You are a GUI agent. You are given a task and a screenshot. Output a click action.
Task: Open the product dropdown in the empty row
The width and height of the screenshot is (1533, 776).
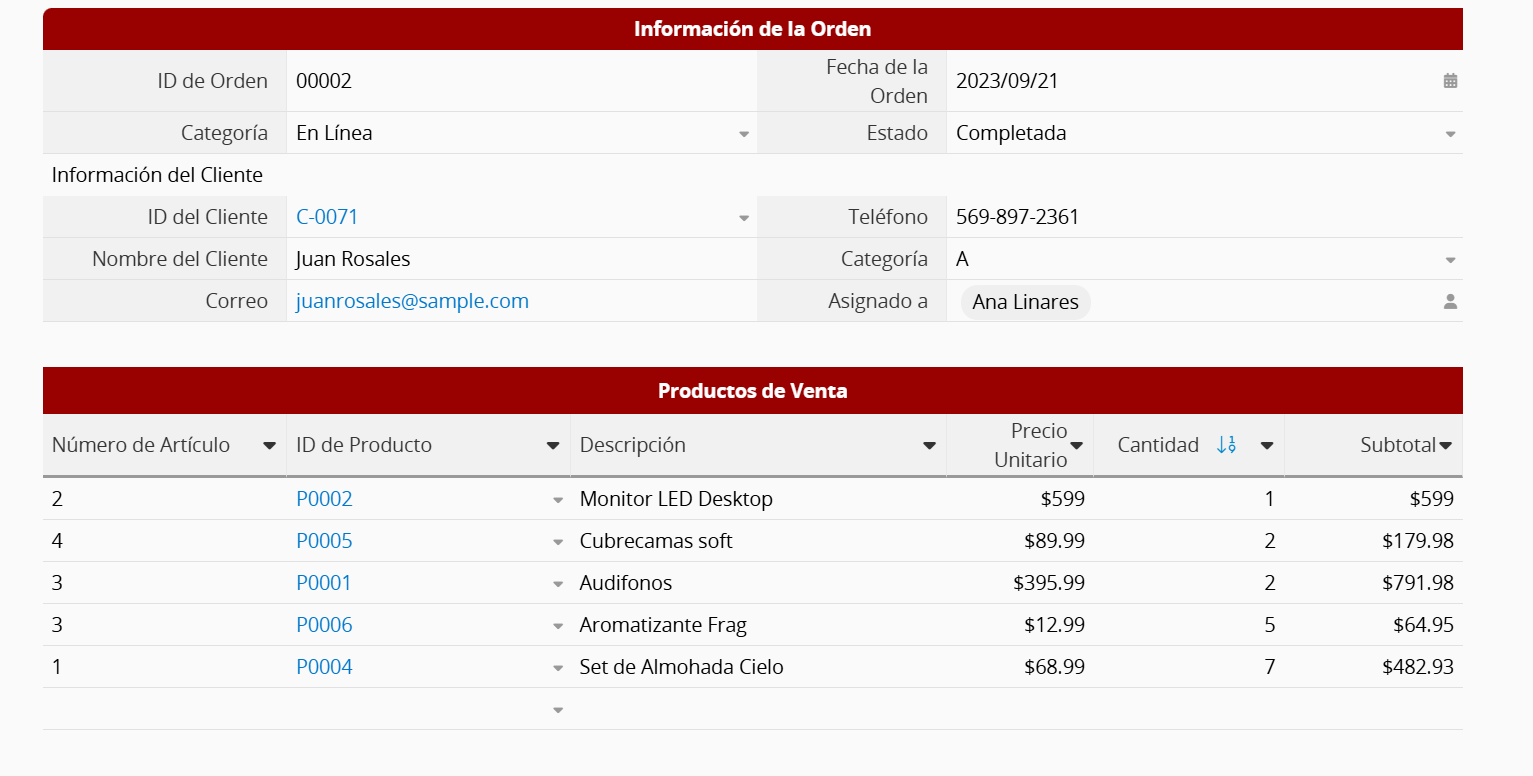(x=558, y=710)
